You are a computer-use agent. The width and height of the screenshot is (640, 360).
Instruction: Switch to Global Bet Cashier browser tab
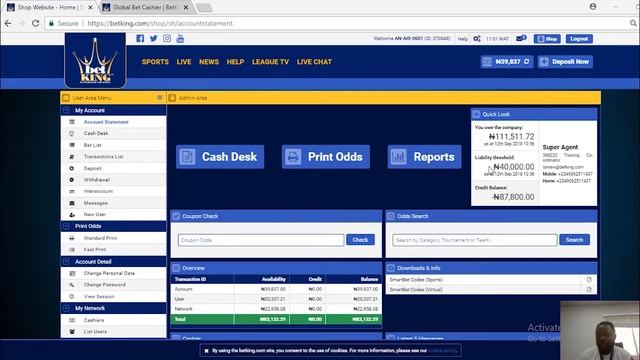pyautogui.click(x=144, y=7)
